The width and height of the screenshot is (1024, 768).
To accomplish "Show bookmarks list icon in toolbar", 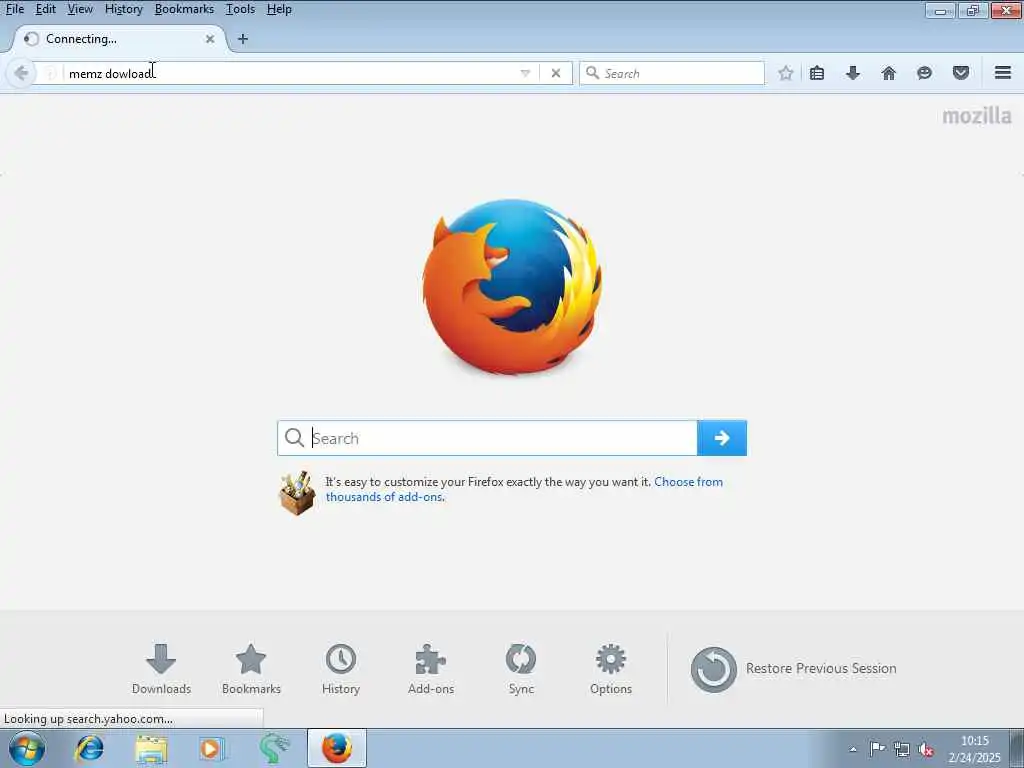I will (817, 73).
